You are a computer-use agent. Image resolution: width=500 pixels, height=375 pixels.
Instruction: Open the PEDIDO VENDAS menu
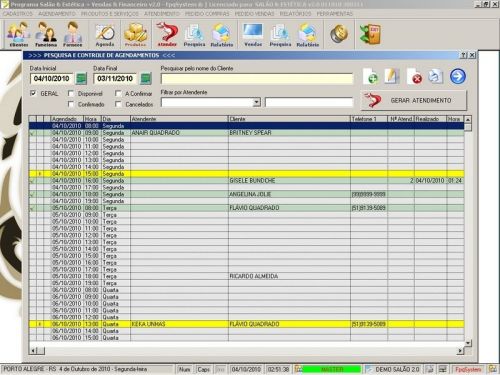254,14
